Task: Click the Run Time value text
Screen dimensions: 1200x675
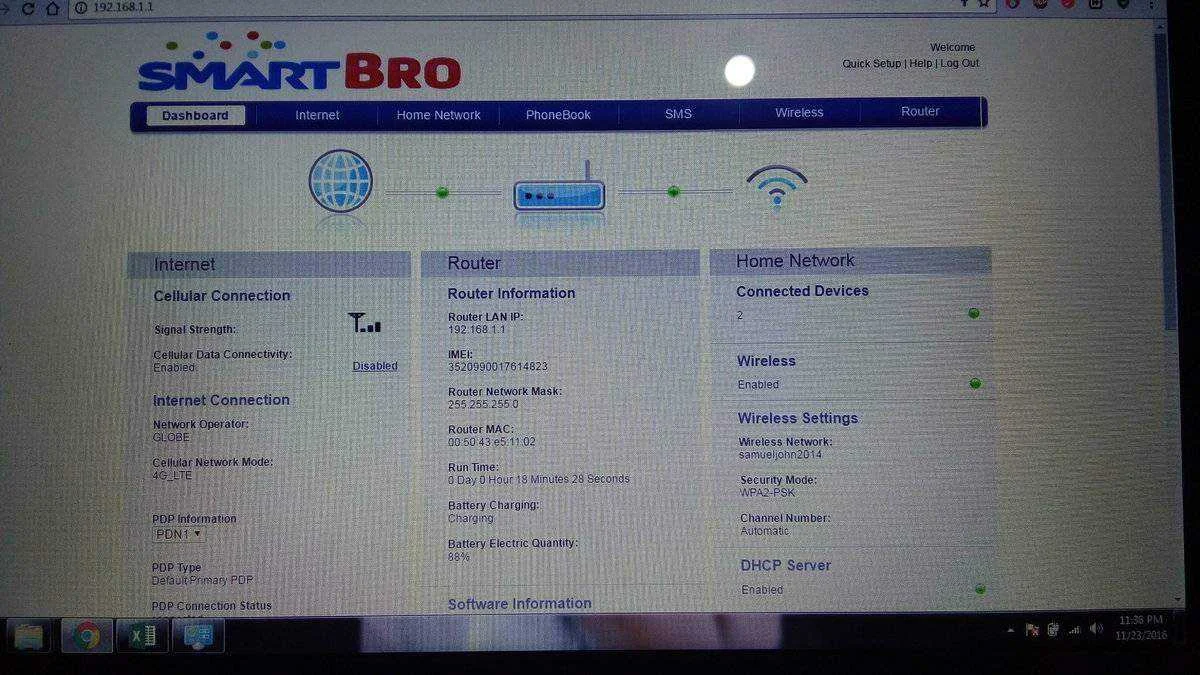Action: [539, 479]
